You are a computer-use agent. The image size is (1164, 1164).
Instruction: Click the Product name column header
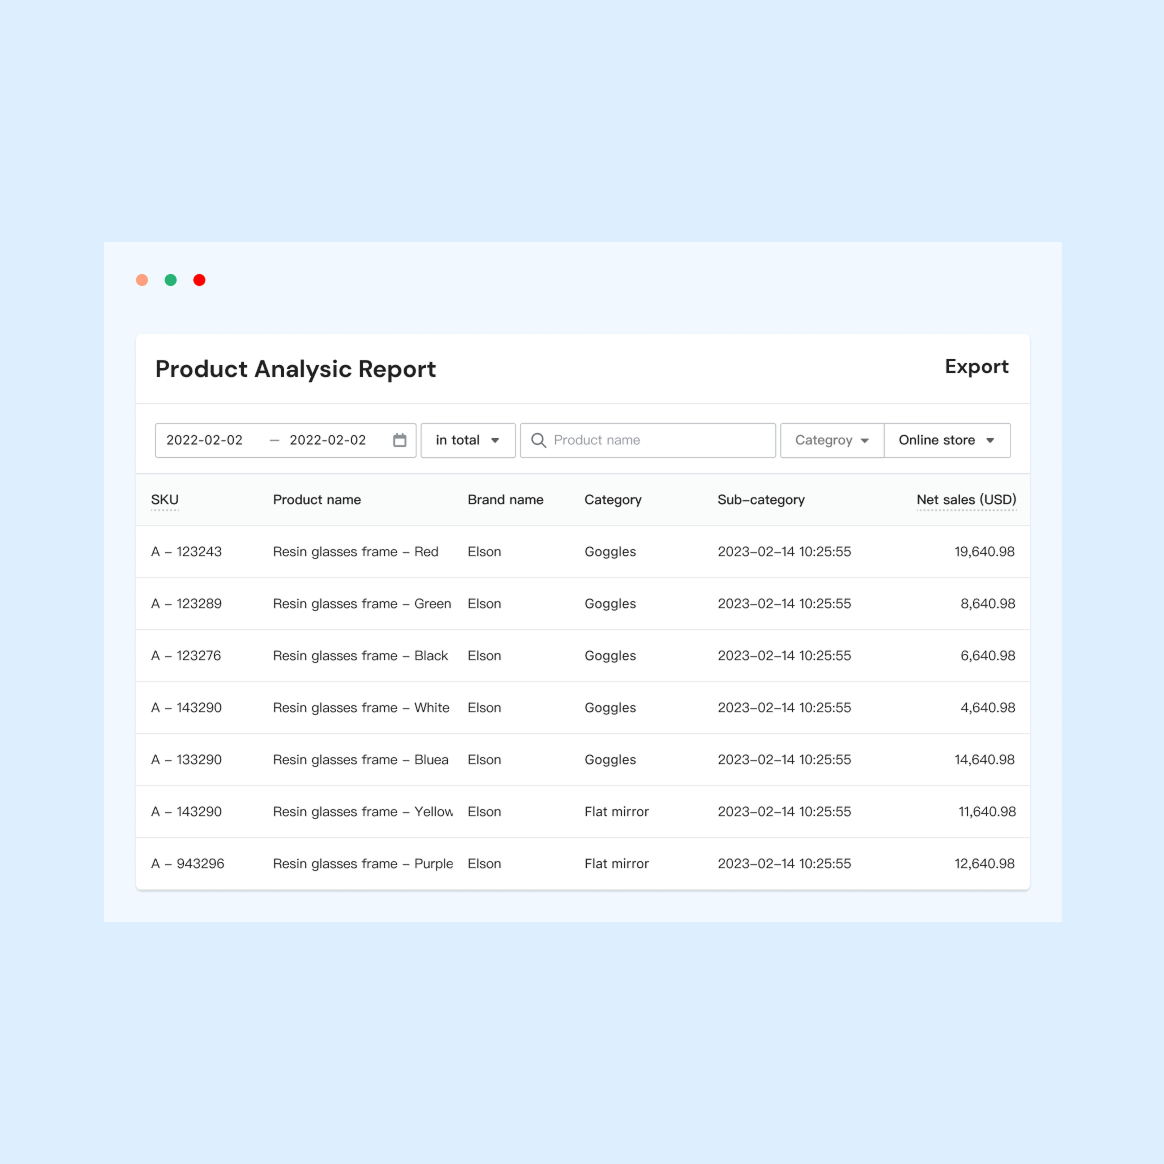coord(317,500)
